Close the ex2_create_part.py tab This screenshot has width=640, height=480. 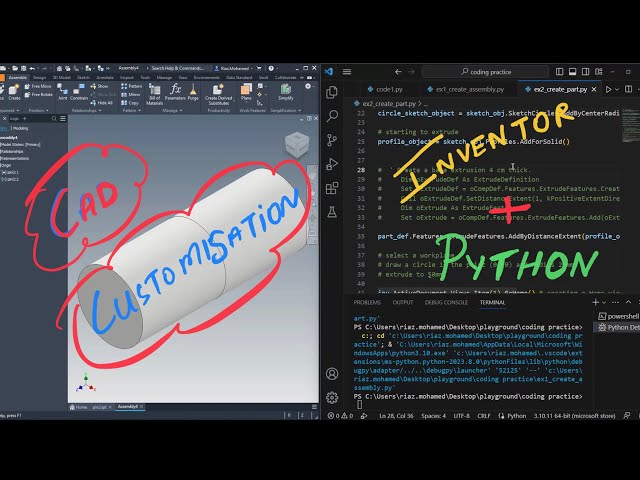coord(594,89)
